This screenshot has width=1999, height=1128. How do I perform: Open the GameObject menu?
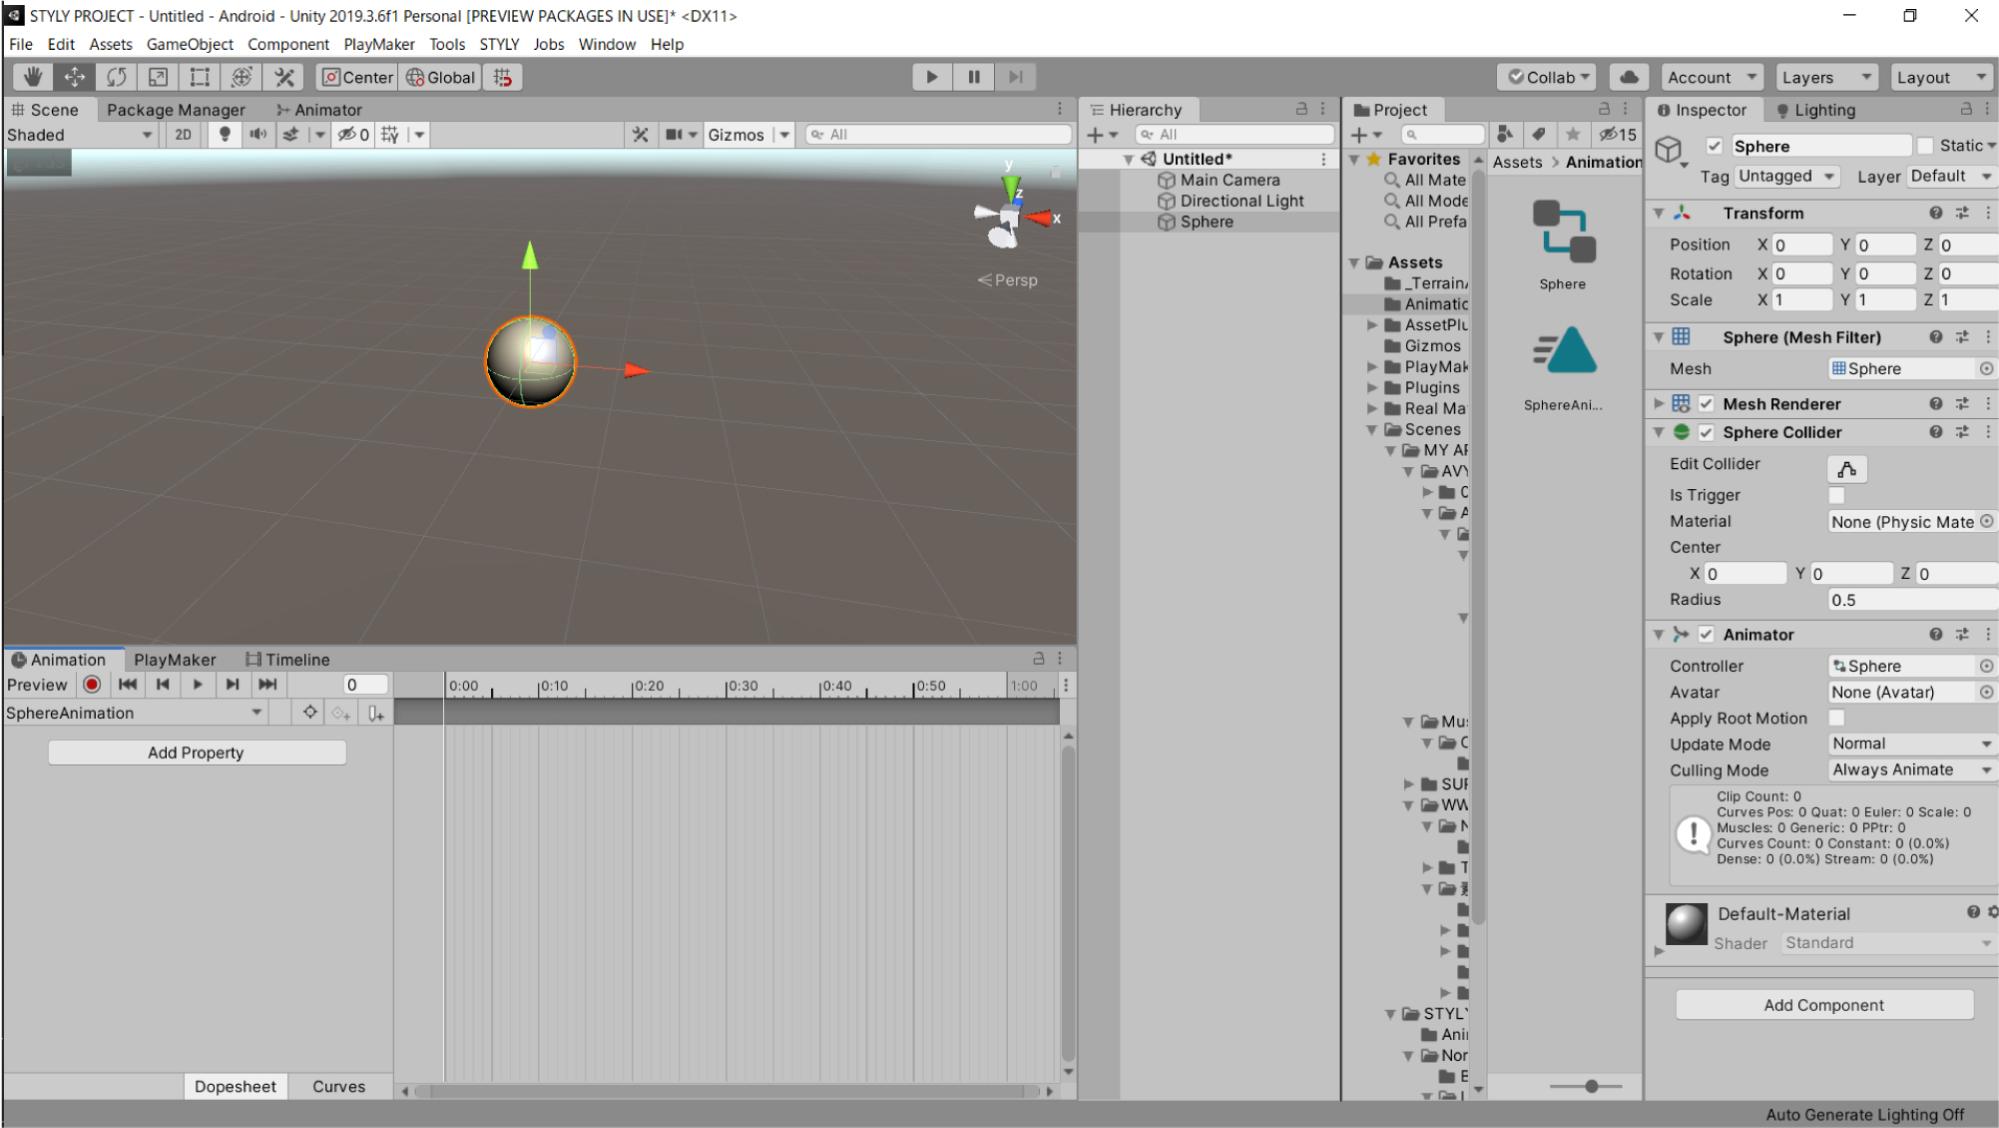pos(190,44)
